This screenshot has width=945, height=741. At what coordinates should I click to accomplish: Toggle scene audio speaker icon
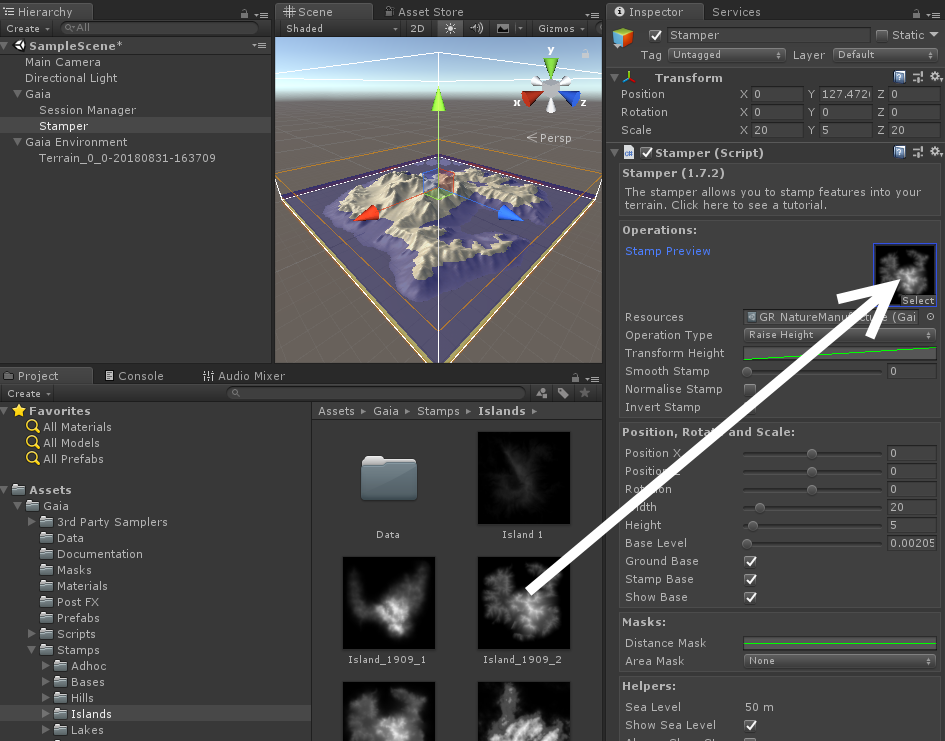(477, 29)
